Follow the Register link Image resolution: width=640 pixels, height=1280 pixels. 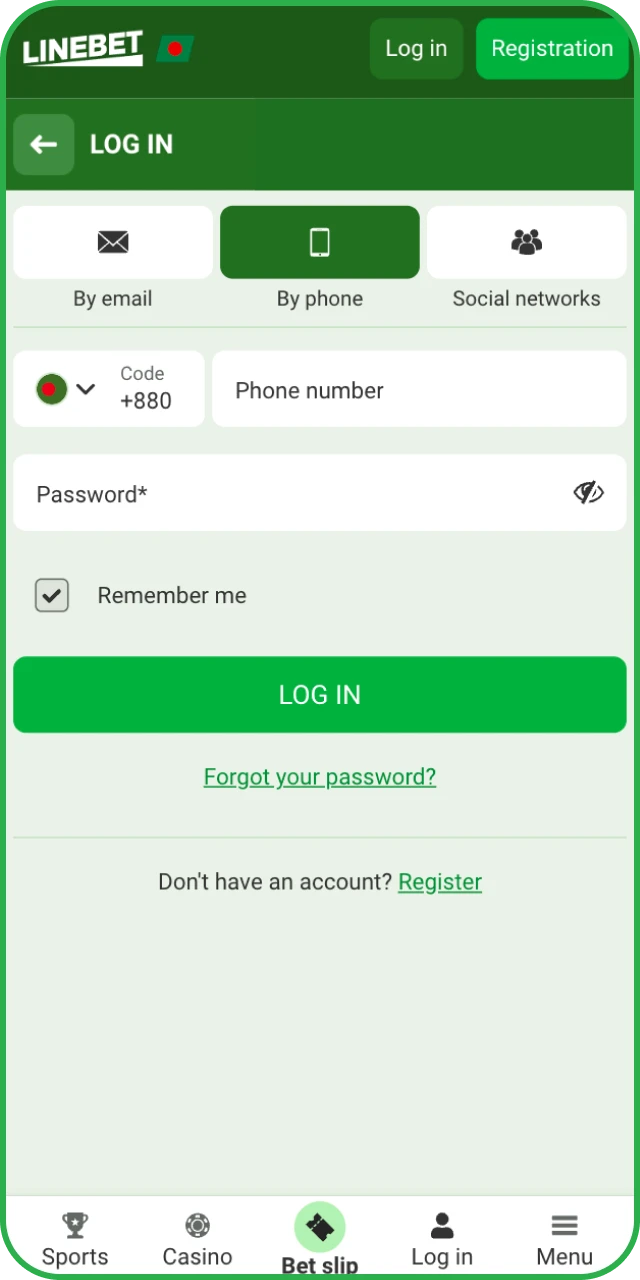coord(440,882)
